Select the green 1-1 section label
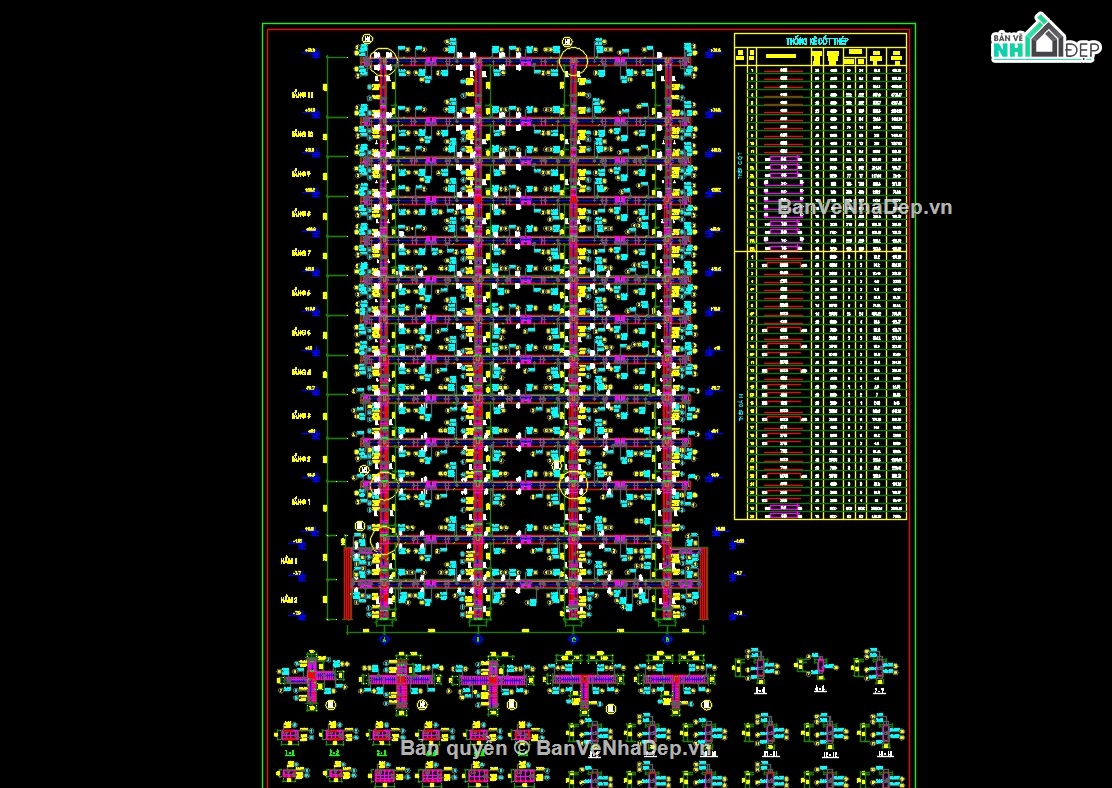This screenshot has height=788, width=1112. click(x=290, y=752)
